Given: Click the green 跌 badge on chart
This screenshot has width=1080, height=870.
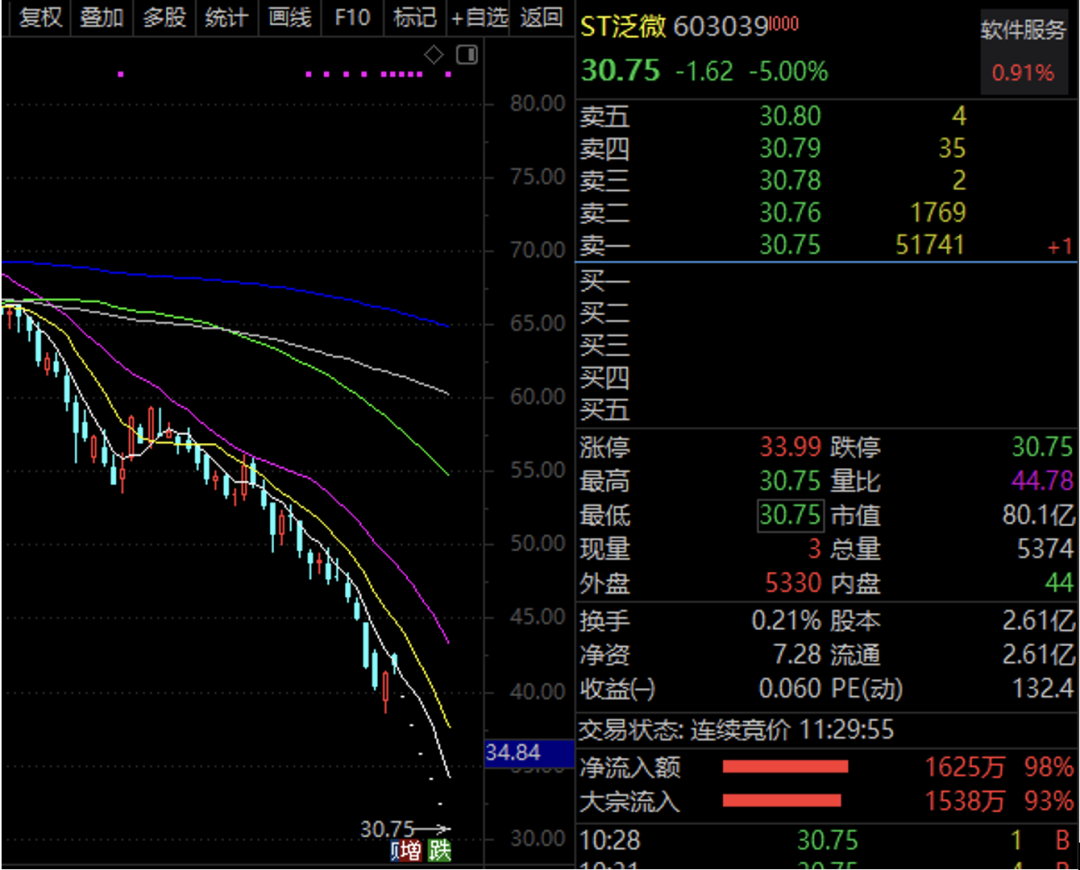Looking at the screenshot, I should 439,851.
